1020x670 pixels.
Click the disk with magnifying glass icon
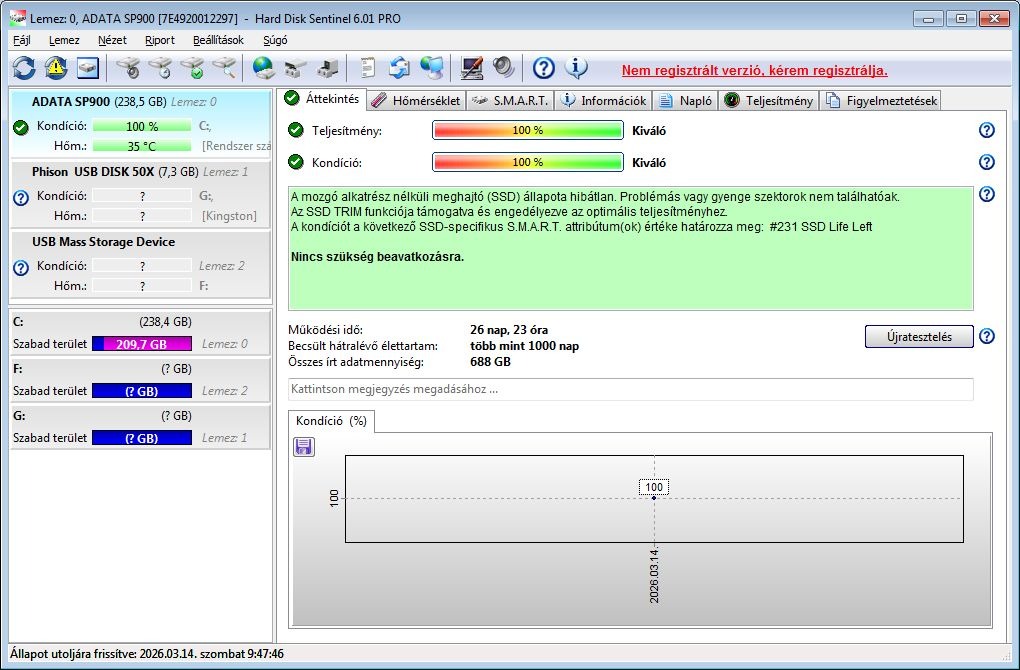[x=224, y=68]
